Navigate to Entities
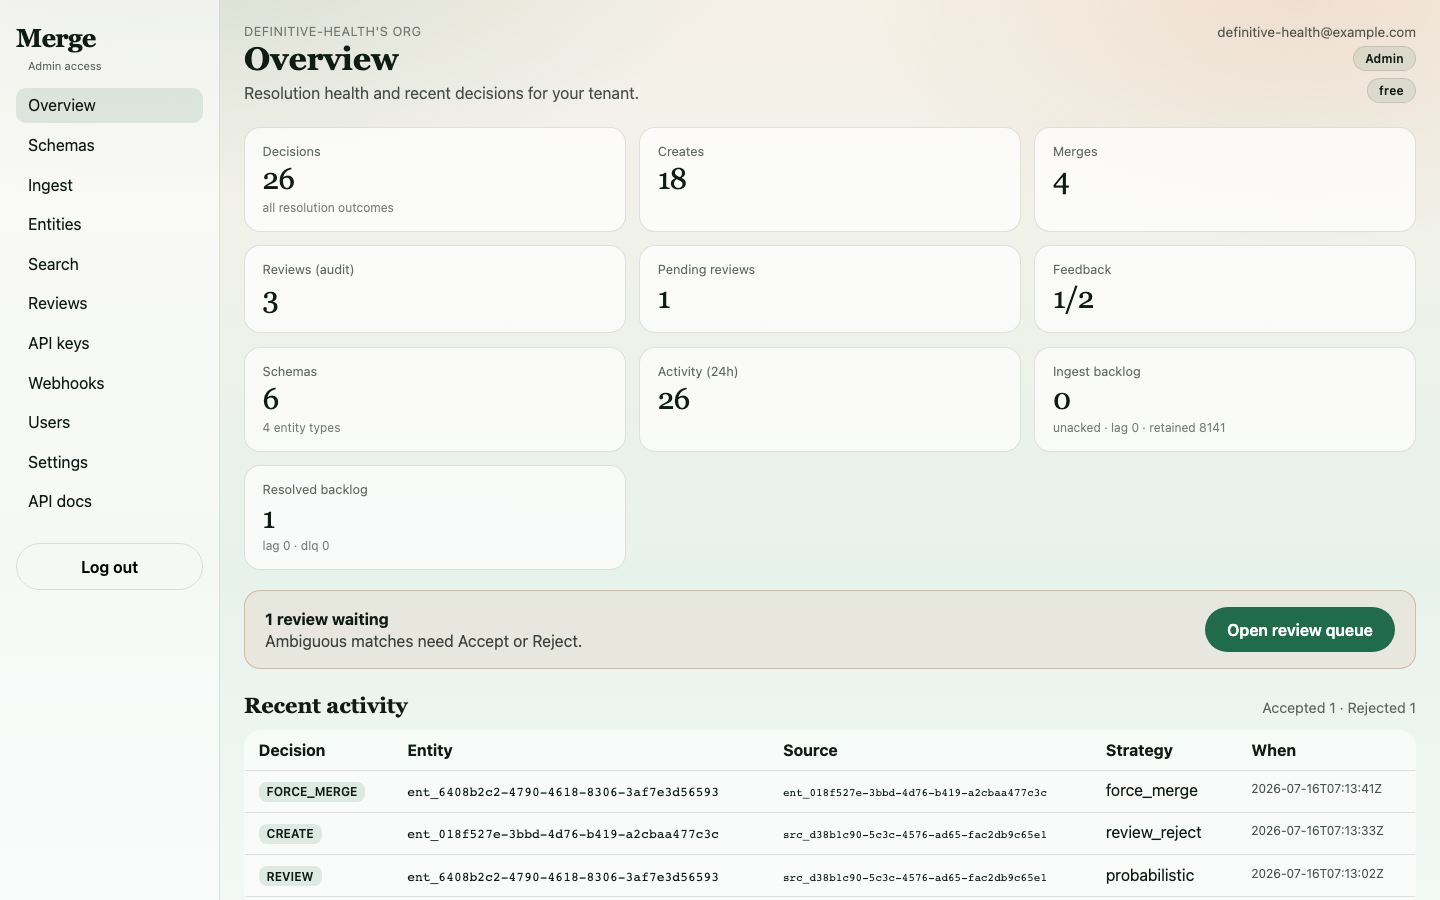 pyautogui.click(x=109, y=224)
